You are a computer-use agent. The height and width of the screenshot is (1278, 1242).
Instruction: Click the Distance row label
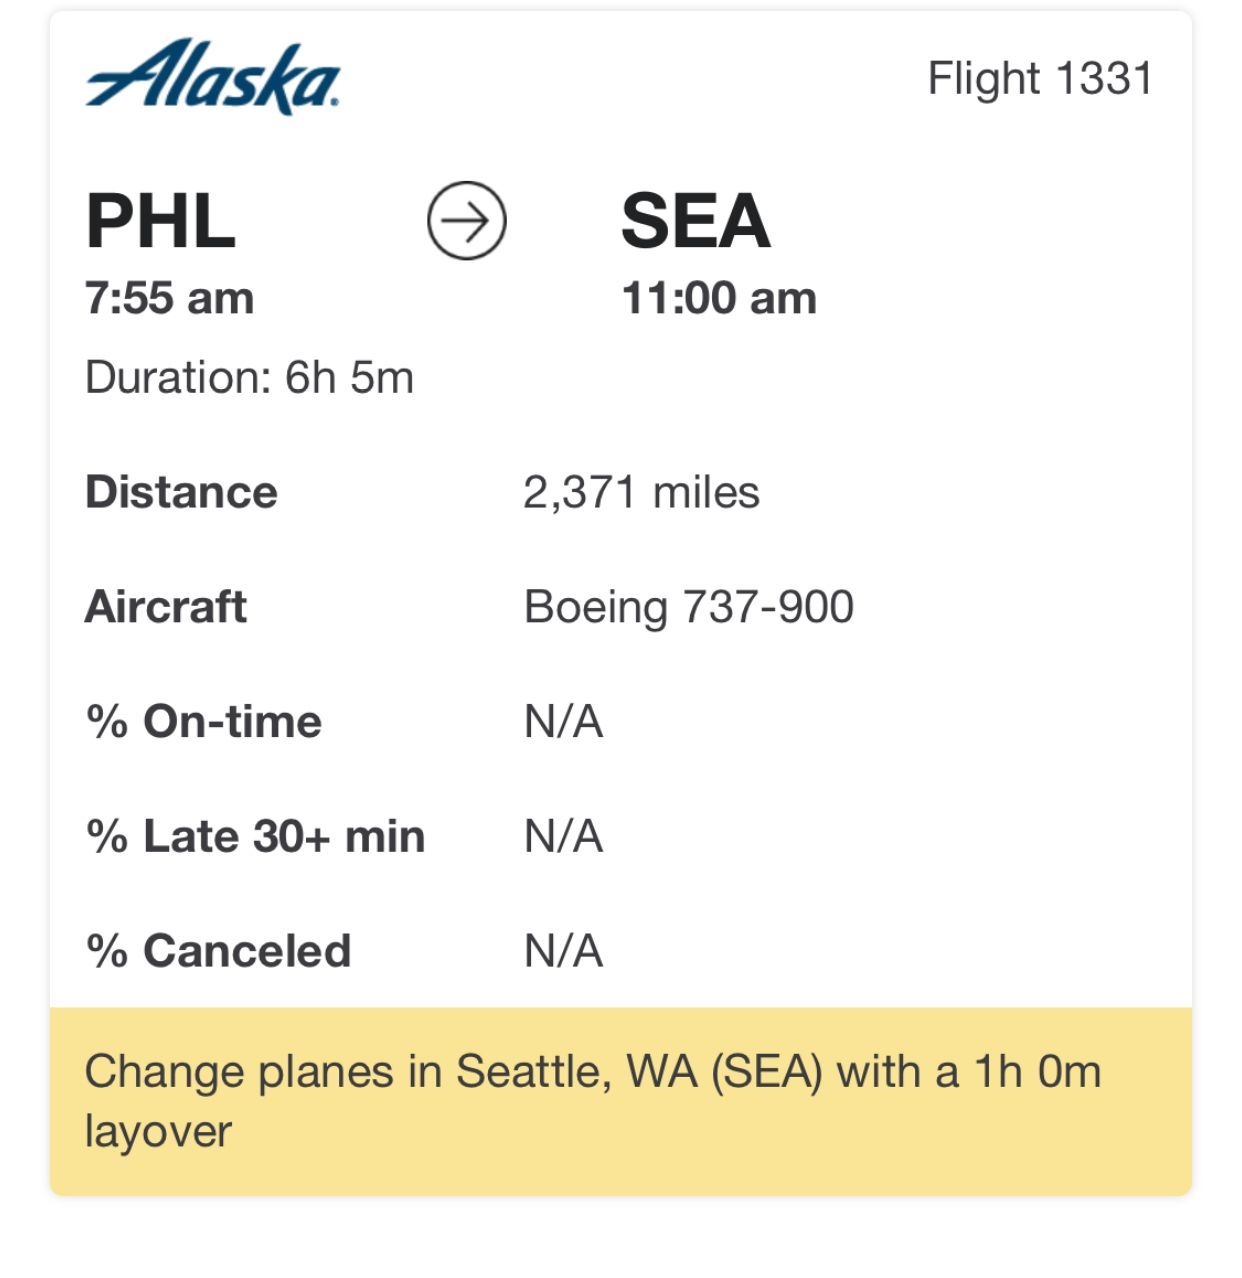pyautogui.click(x=182, y=492)
